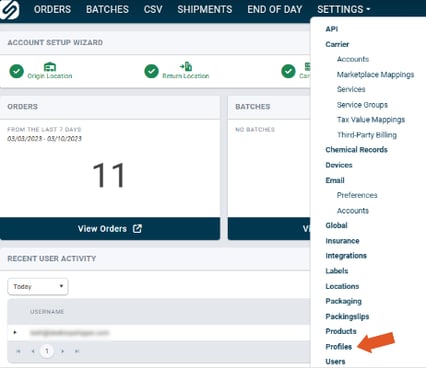
Task: Open Labels settings
Action: pos(337,271)
